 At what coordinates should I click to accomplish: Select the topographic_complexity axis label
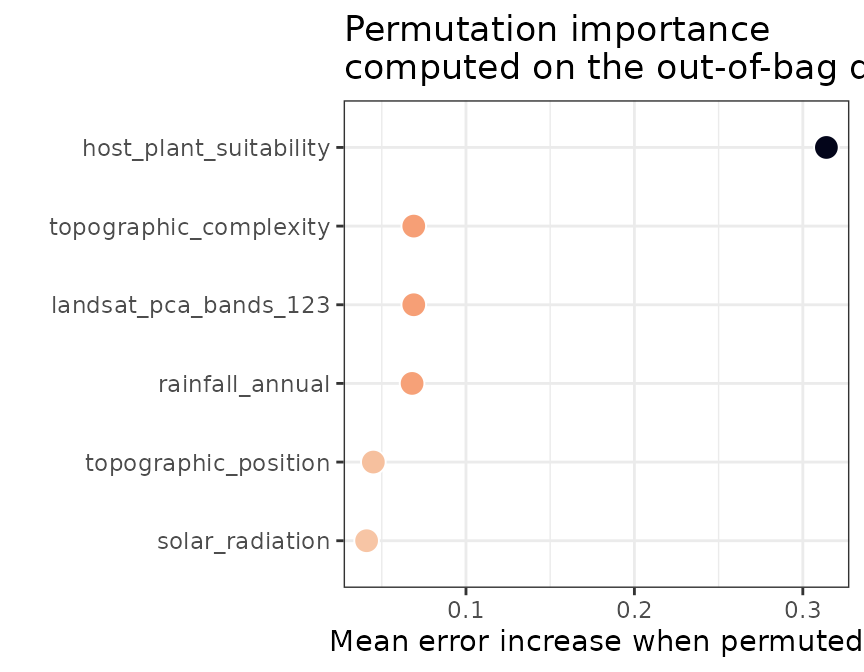click(190, 228)
